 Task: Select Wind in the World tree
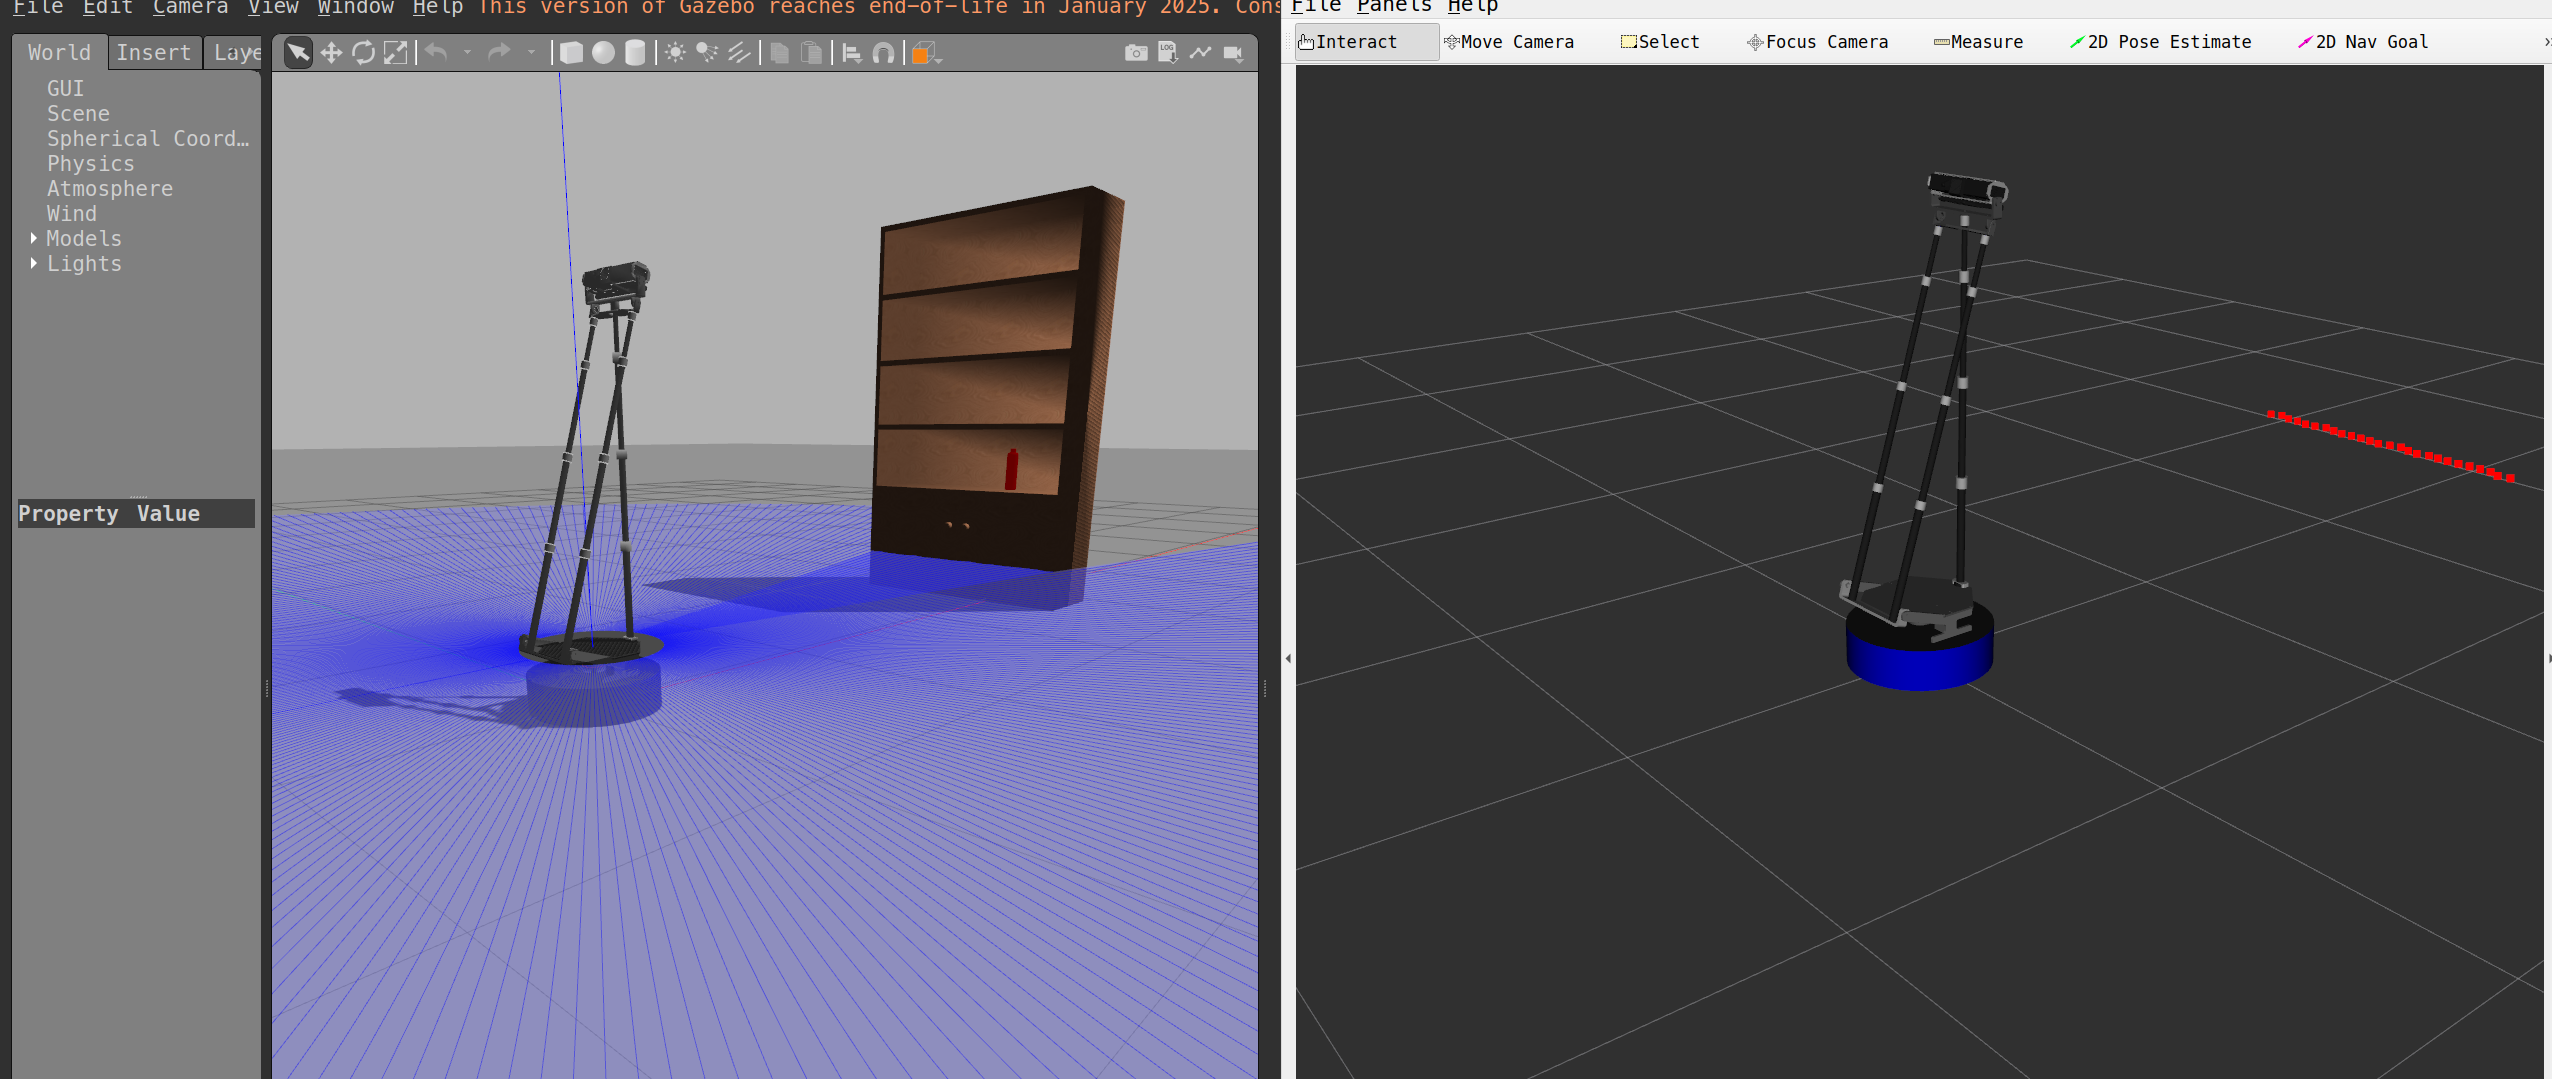pyautogui.click(x=72, y=213)
